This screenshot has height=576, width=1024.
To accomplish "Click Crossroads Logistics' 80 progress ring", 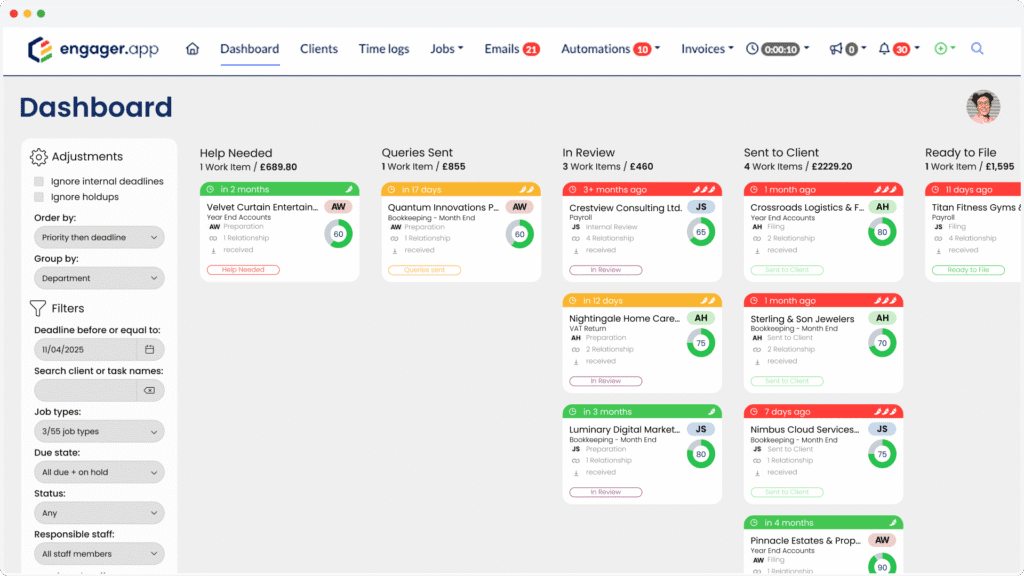I will [882, 232].
